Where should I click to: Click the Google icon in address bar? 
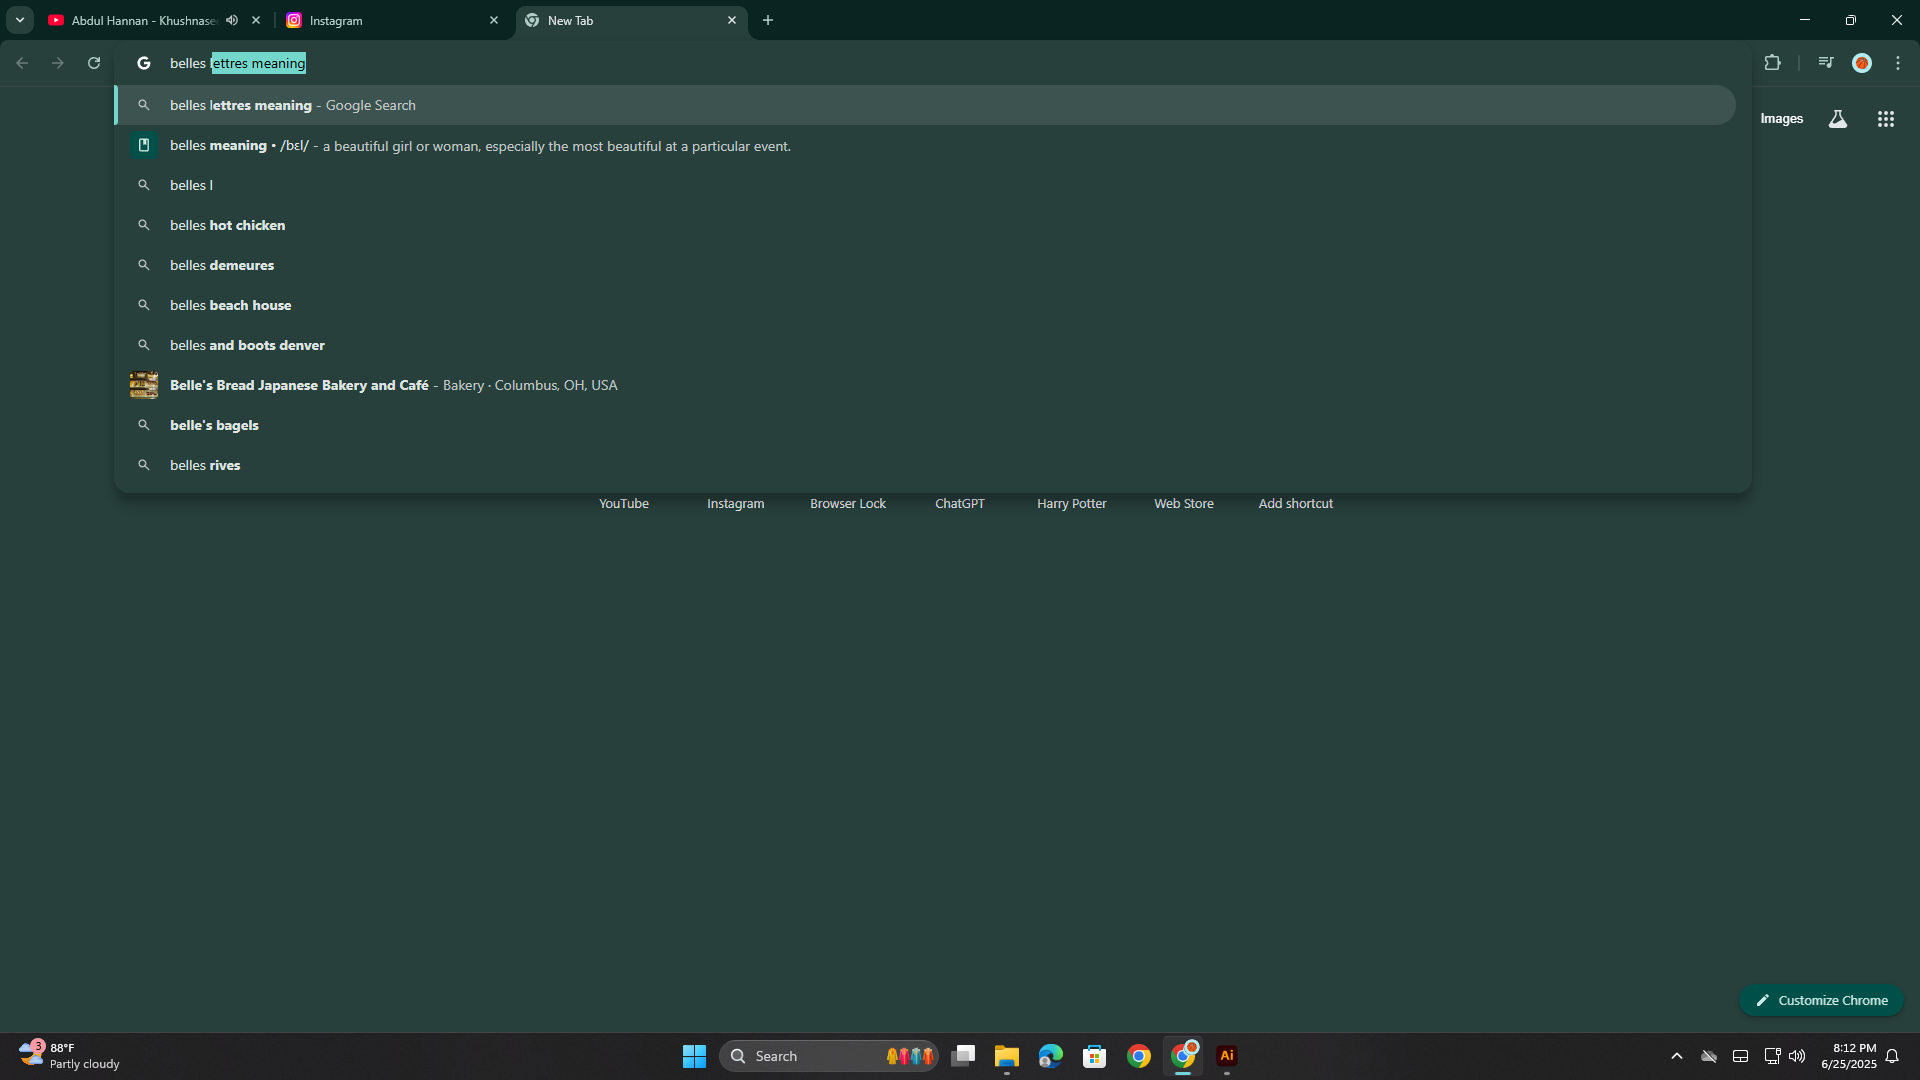(x=144, y=63)
